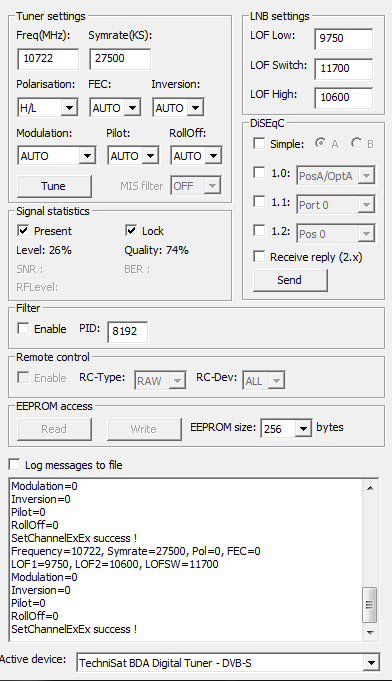This screenshot has height=681, width=392.
Task: Enable the DiSEqC 1.2 checkbox
Action: coord(259,231)
